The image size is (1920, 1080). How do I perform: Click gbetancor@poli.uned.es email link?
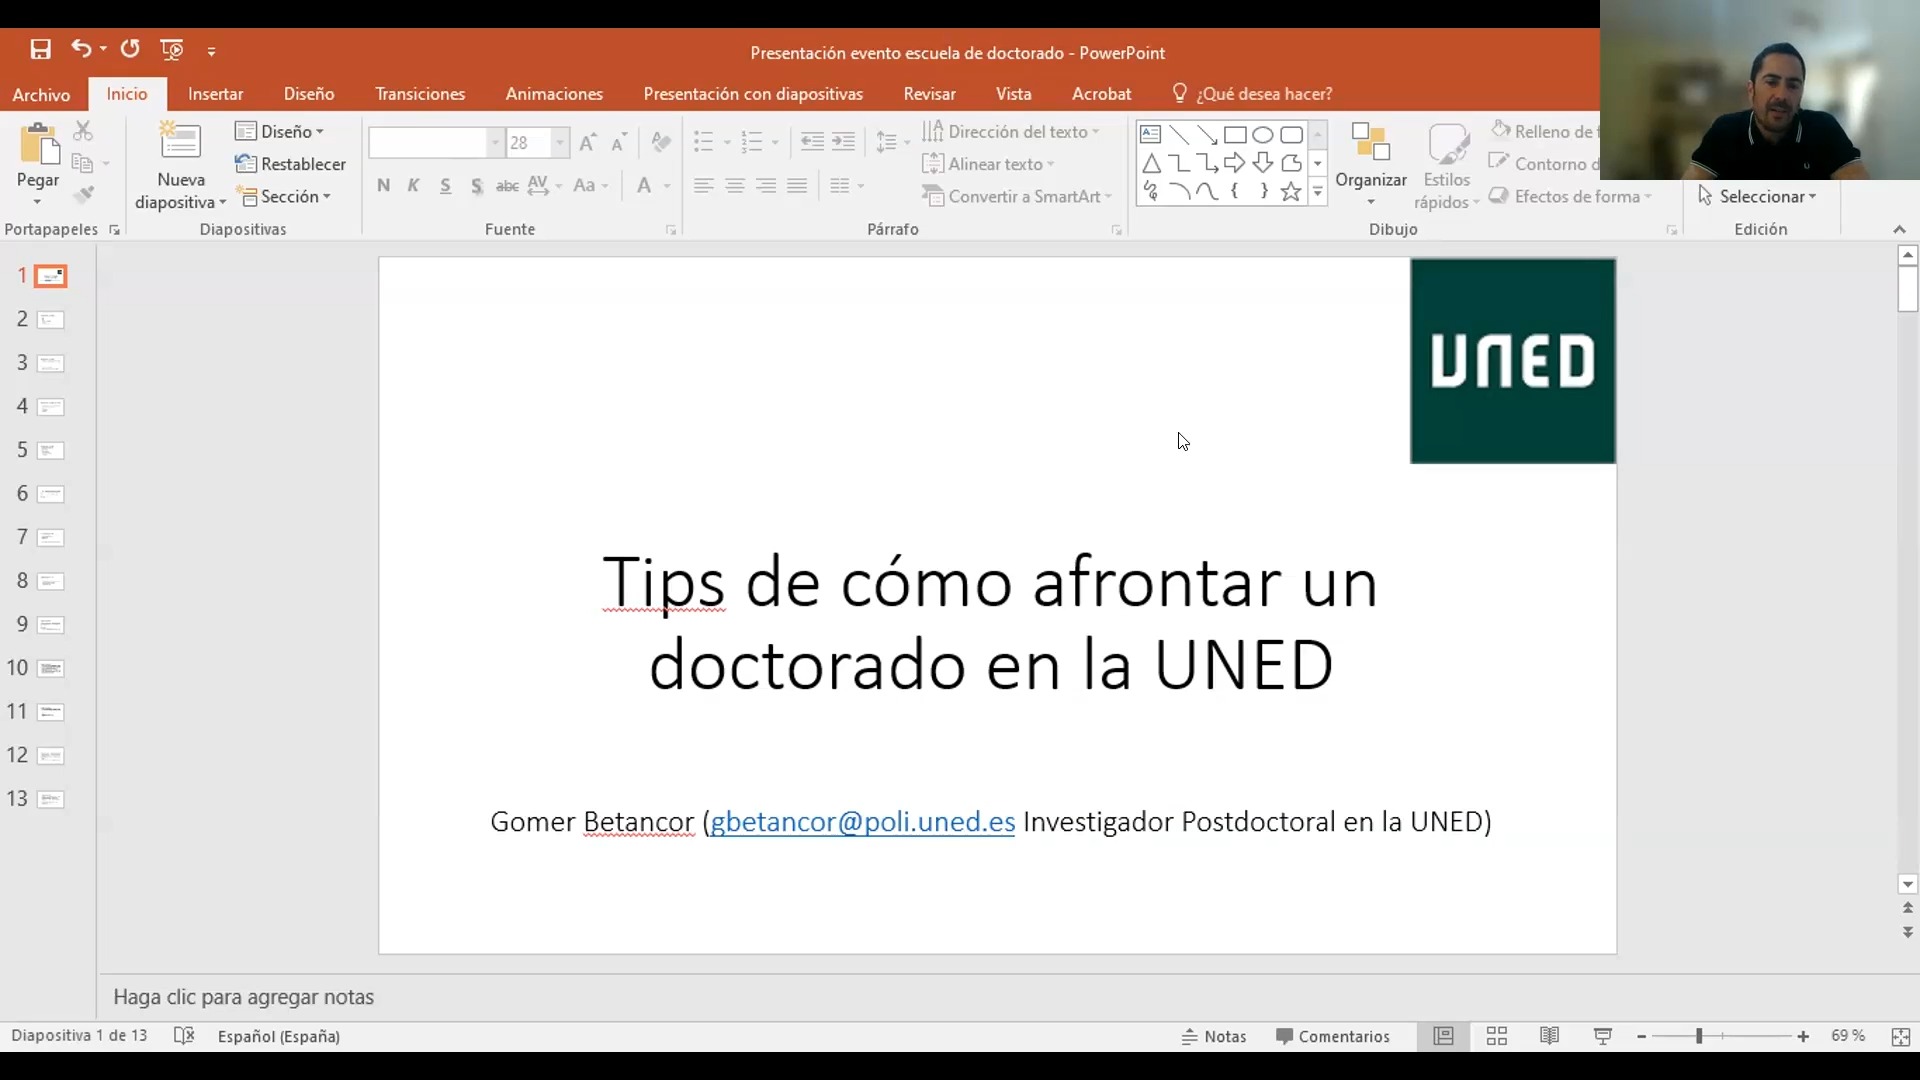tap(862, 822)
